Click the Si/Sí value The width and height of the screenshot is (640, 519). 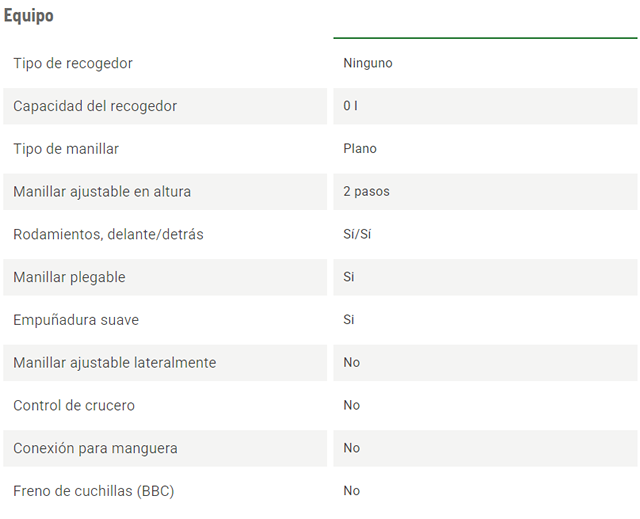pos(358,234)
